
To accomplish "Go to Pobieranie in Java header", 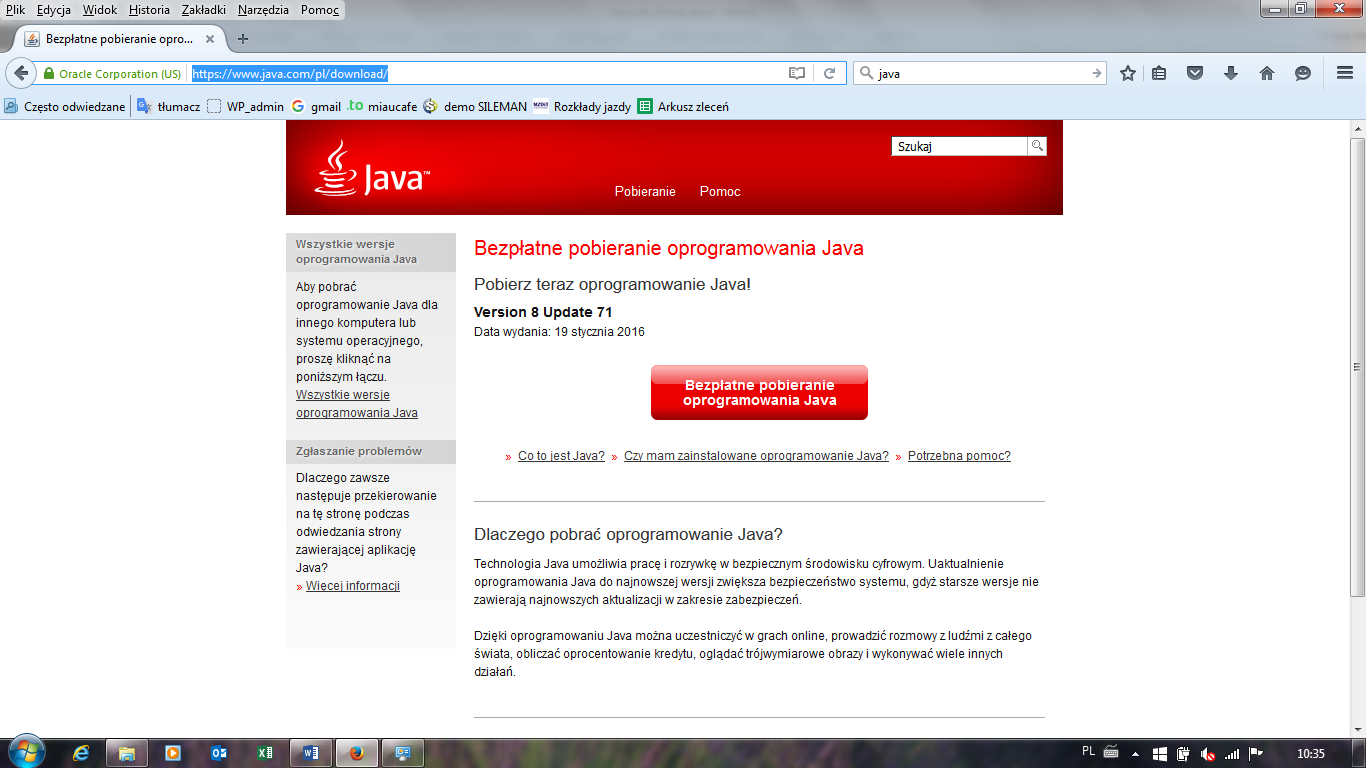I will pos(645,191).
